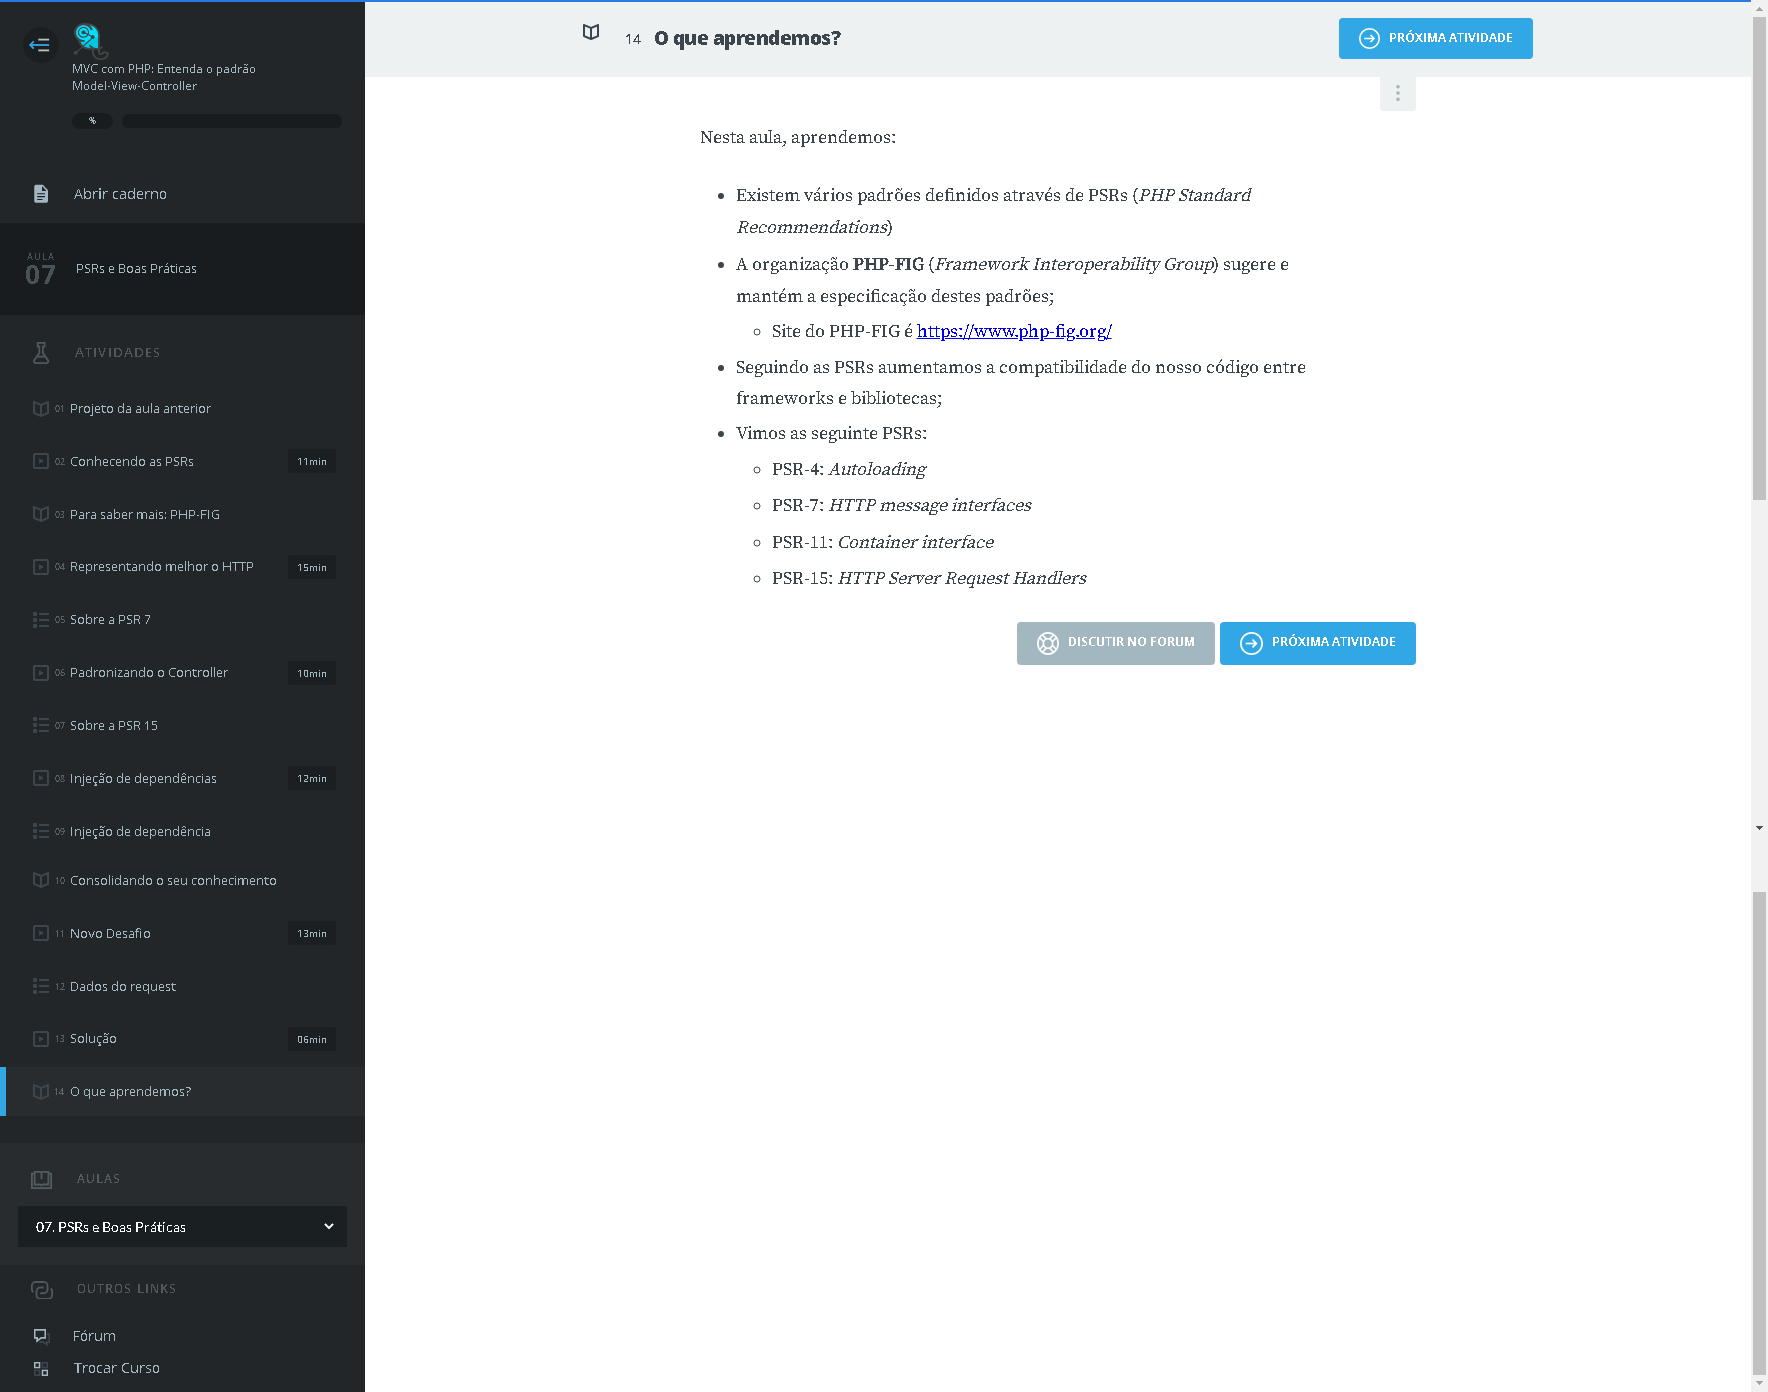This screenshot has width=1768, height=1392.
Task: Open the php-fig.org hyperlink
Action: [x=1013, y=331]
